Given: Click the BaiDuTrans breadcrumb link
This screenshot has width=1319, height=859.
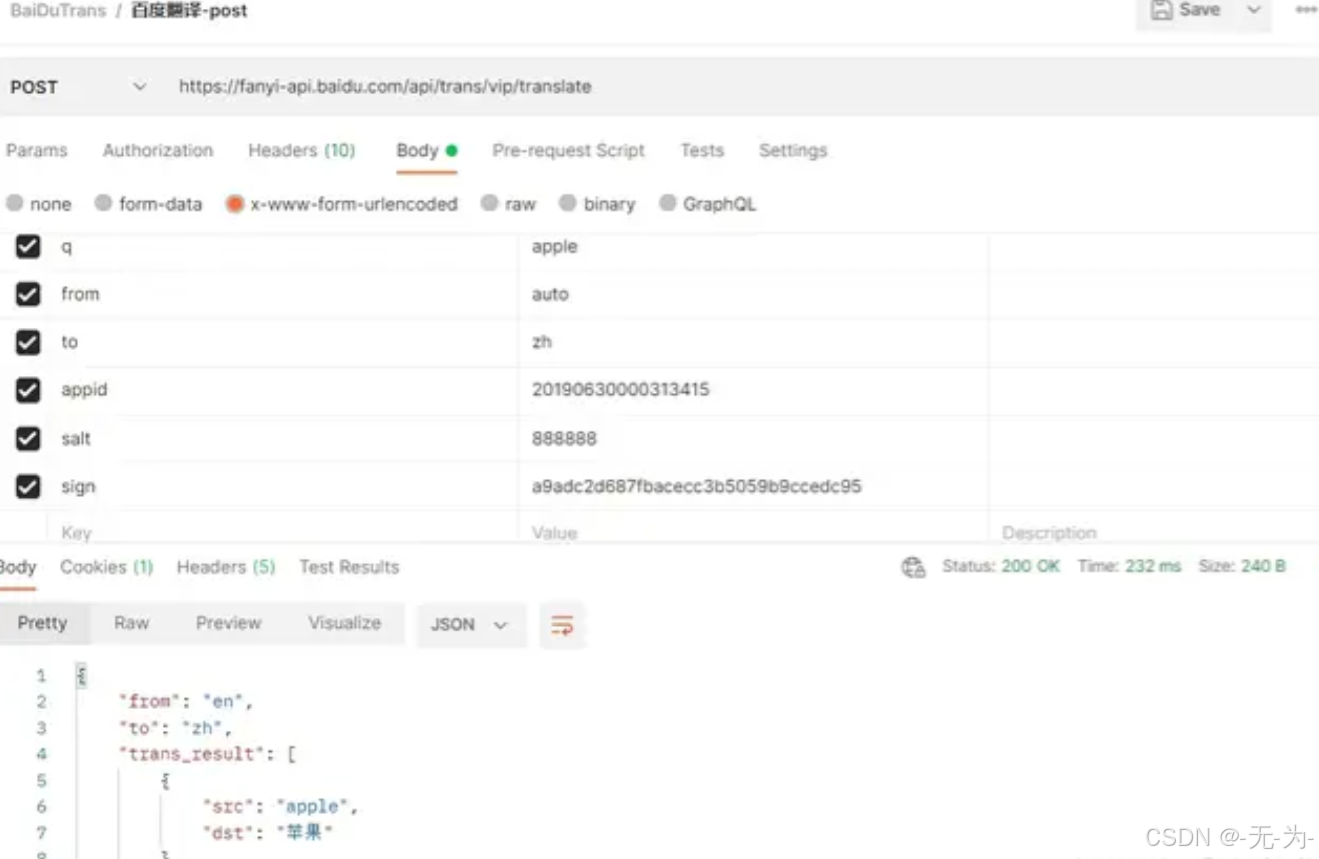Looking at the screenshot, I should 58,11.
